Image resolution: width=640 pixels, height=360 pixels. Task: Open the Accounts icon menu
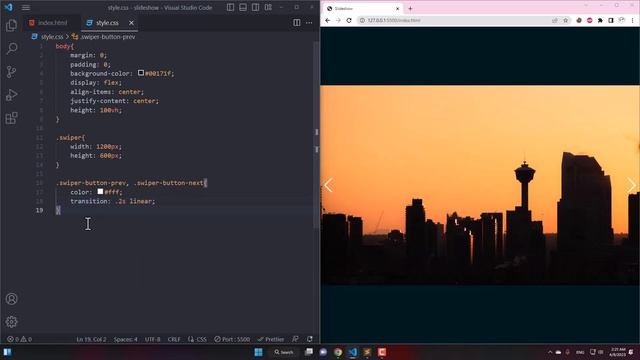[11, 299]
